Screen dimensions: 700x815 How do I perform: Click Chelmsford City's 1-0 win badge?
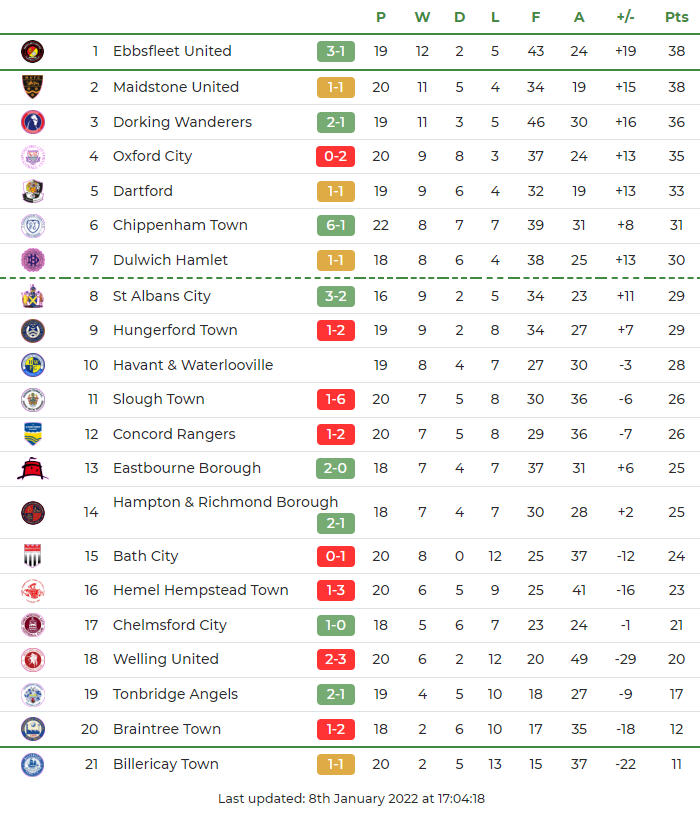coord(336,625)
